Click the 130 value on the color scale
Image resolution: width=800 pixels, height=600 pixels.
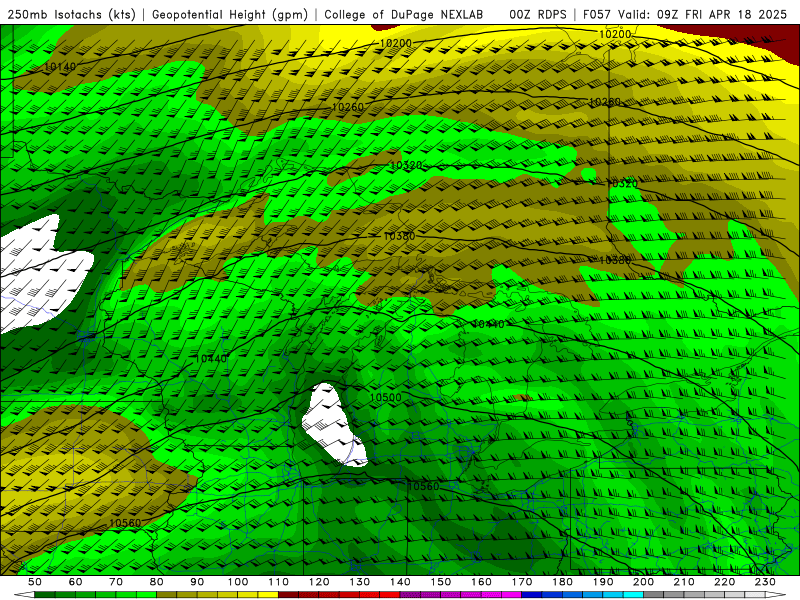tap(360, 582)
